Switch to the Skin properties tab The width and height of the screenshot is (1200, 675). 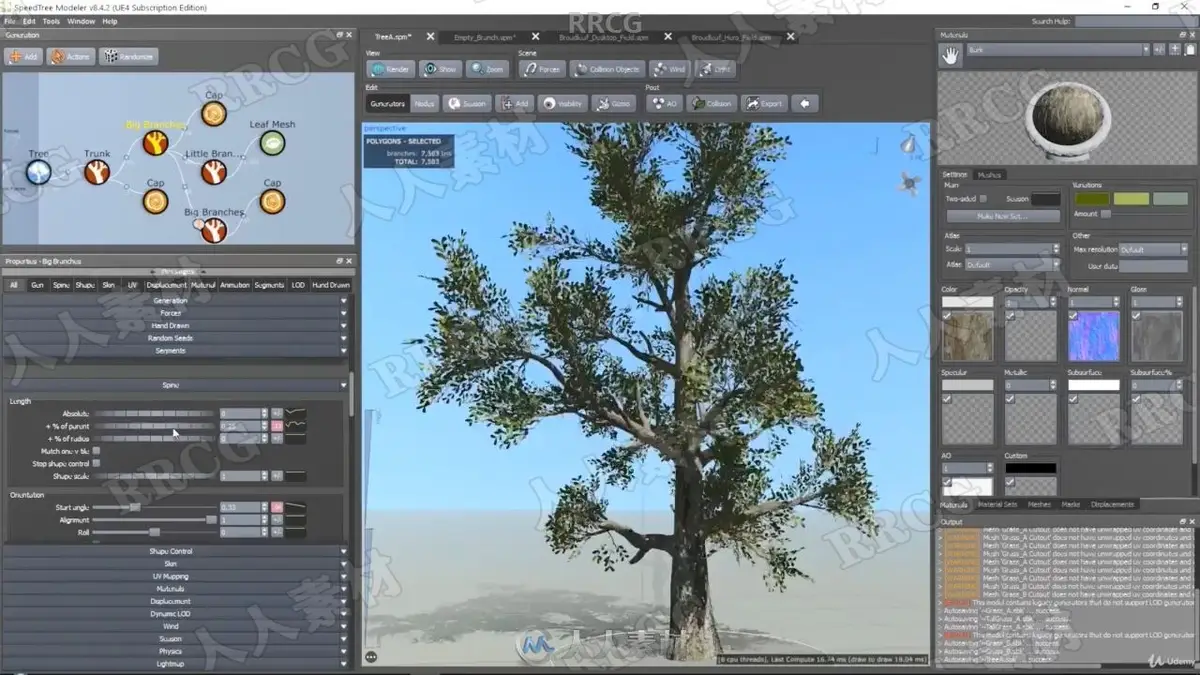click(109, 285)
